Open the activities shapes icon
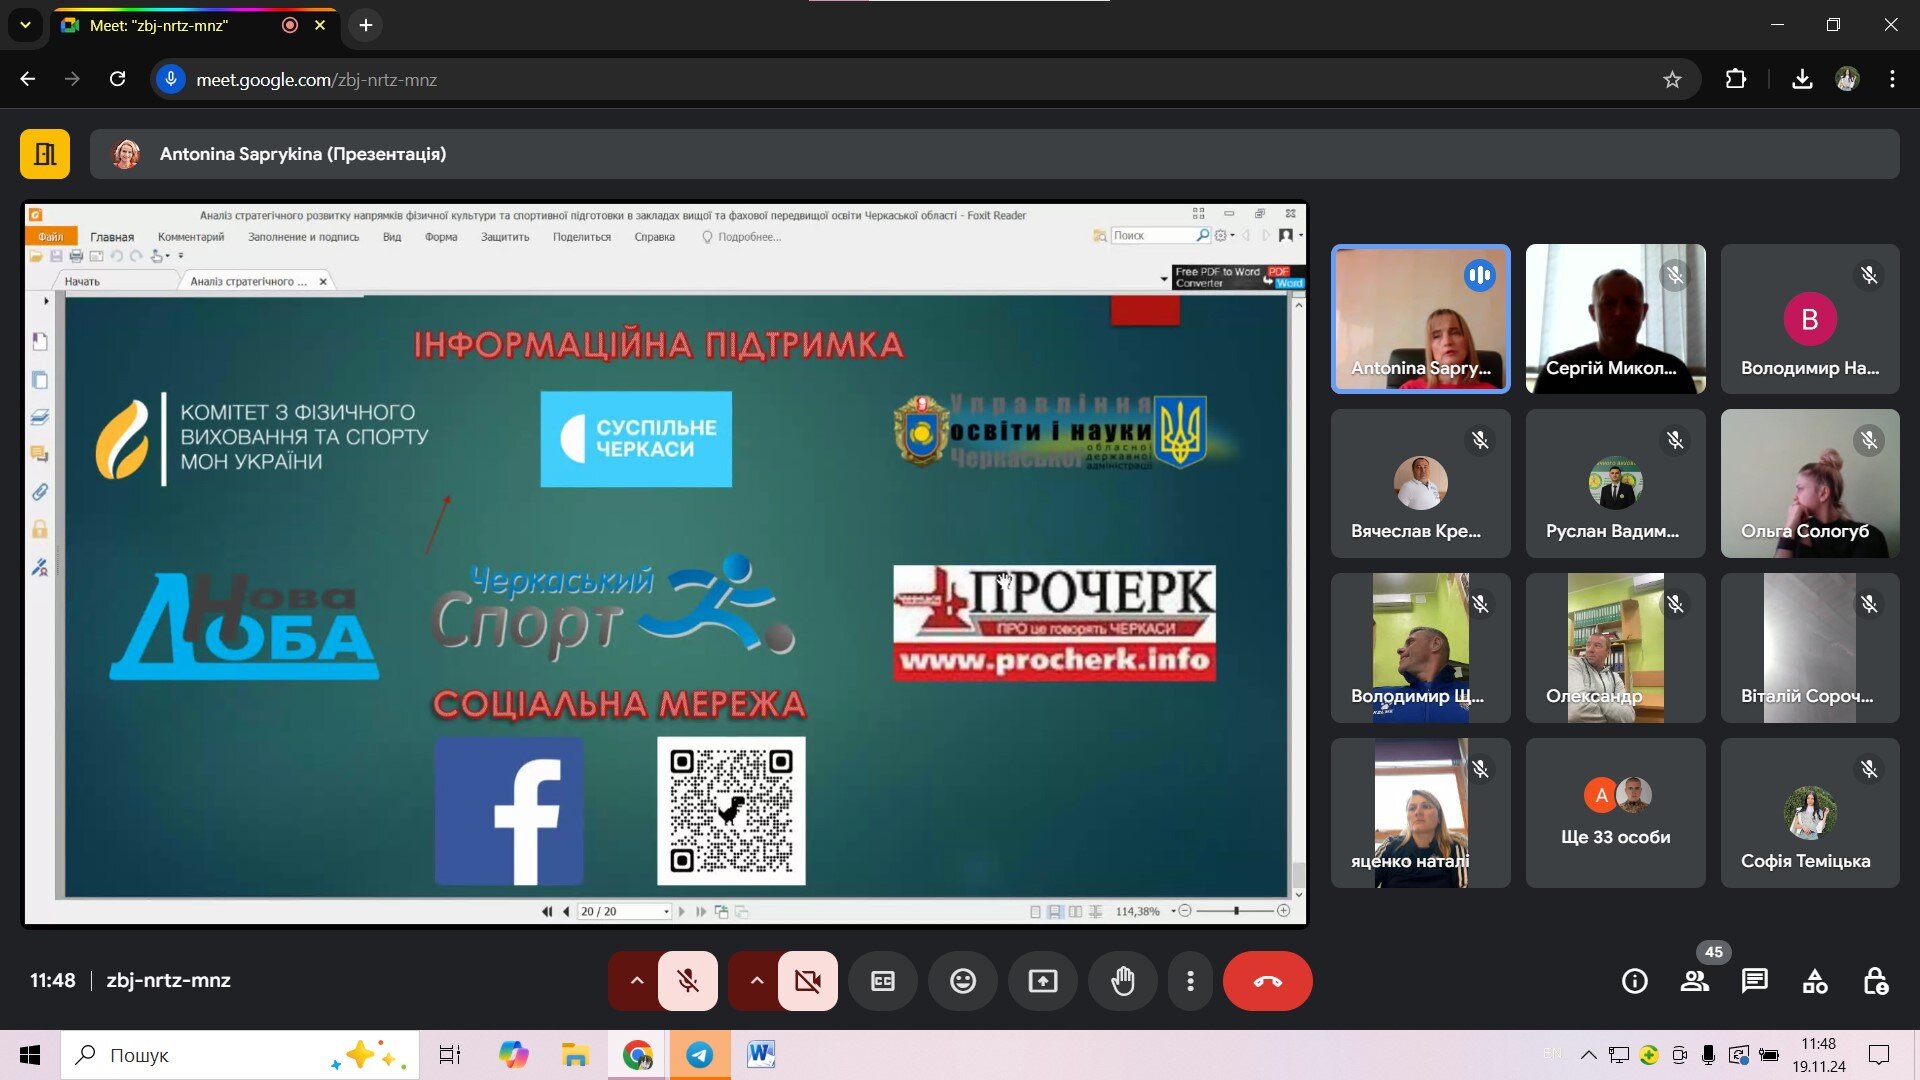1920x1080 pixels. click(x=1815, y=981)
